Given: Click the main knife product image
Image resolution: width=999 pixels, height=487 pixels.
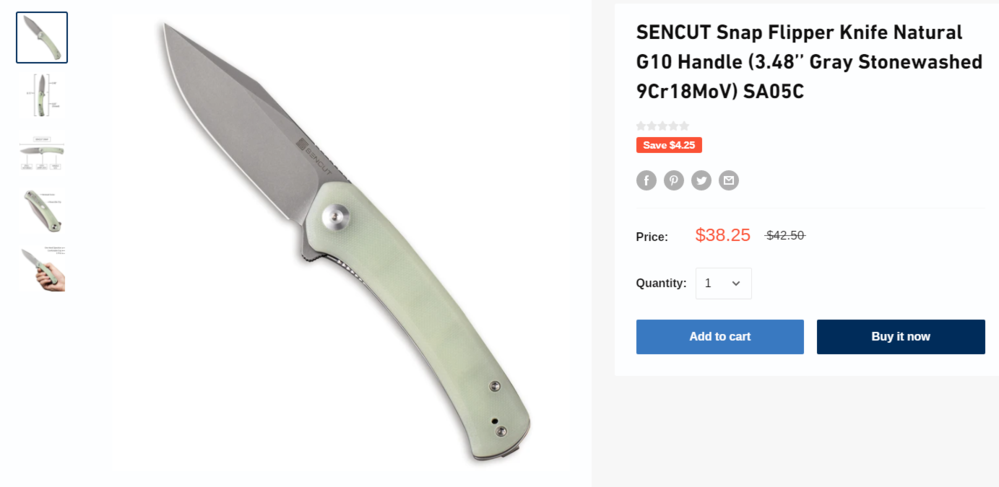Looking at the screenshot, I should point(346,242).
